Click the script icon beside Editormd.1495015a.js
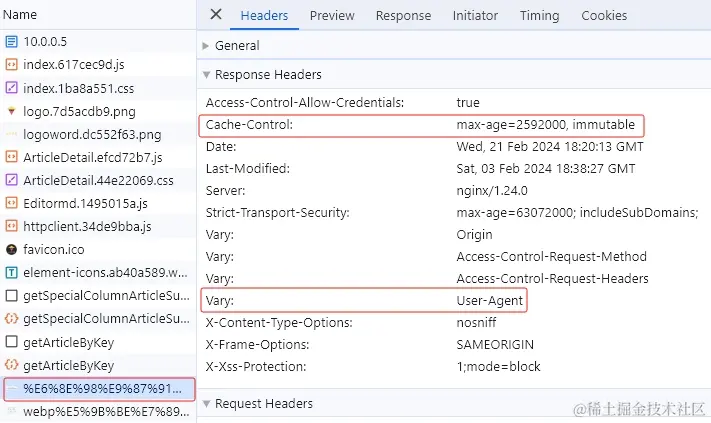Viewport: 711px width, 423px height. 12,203
